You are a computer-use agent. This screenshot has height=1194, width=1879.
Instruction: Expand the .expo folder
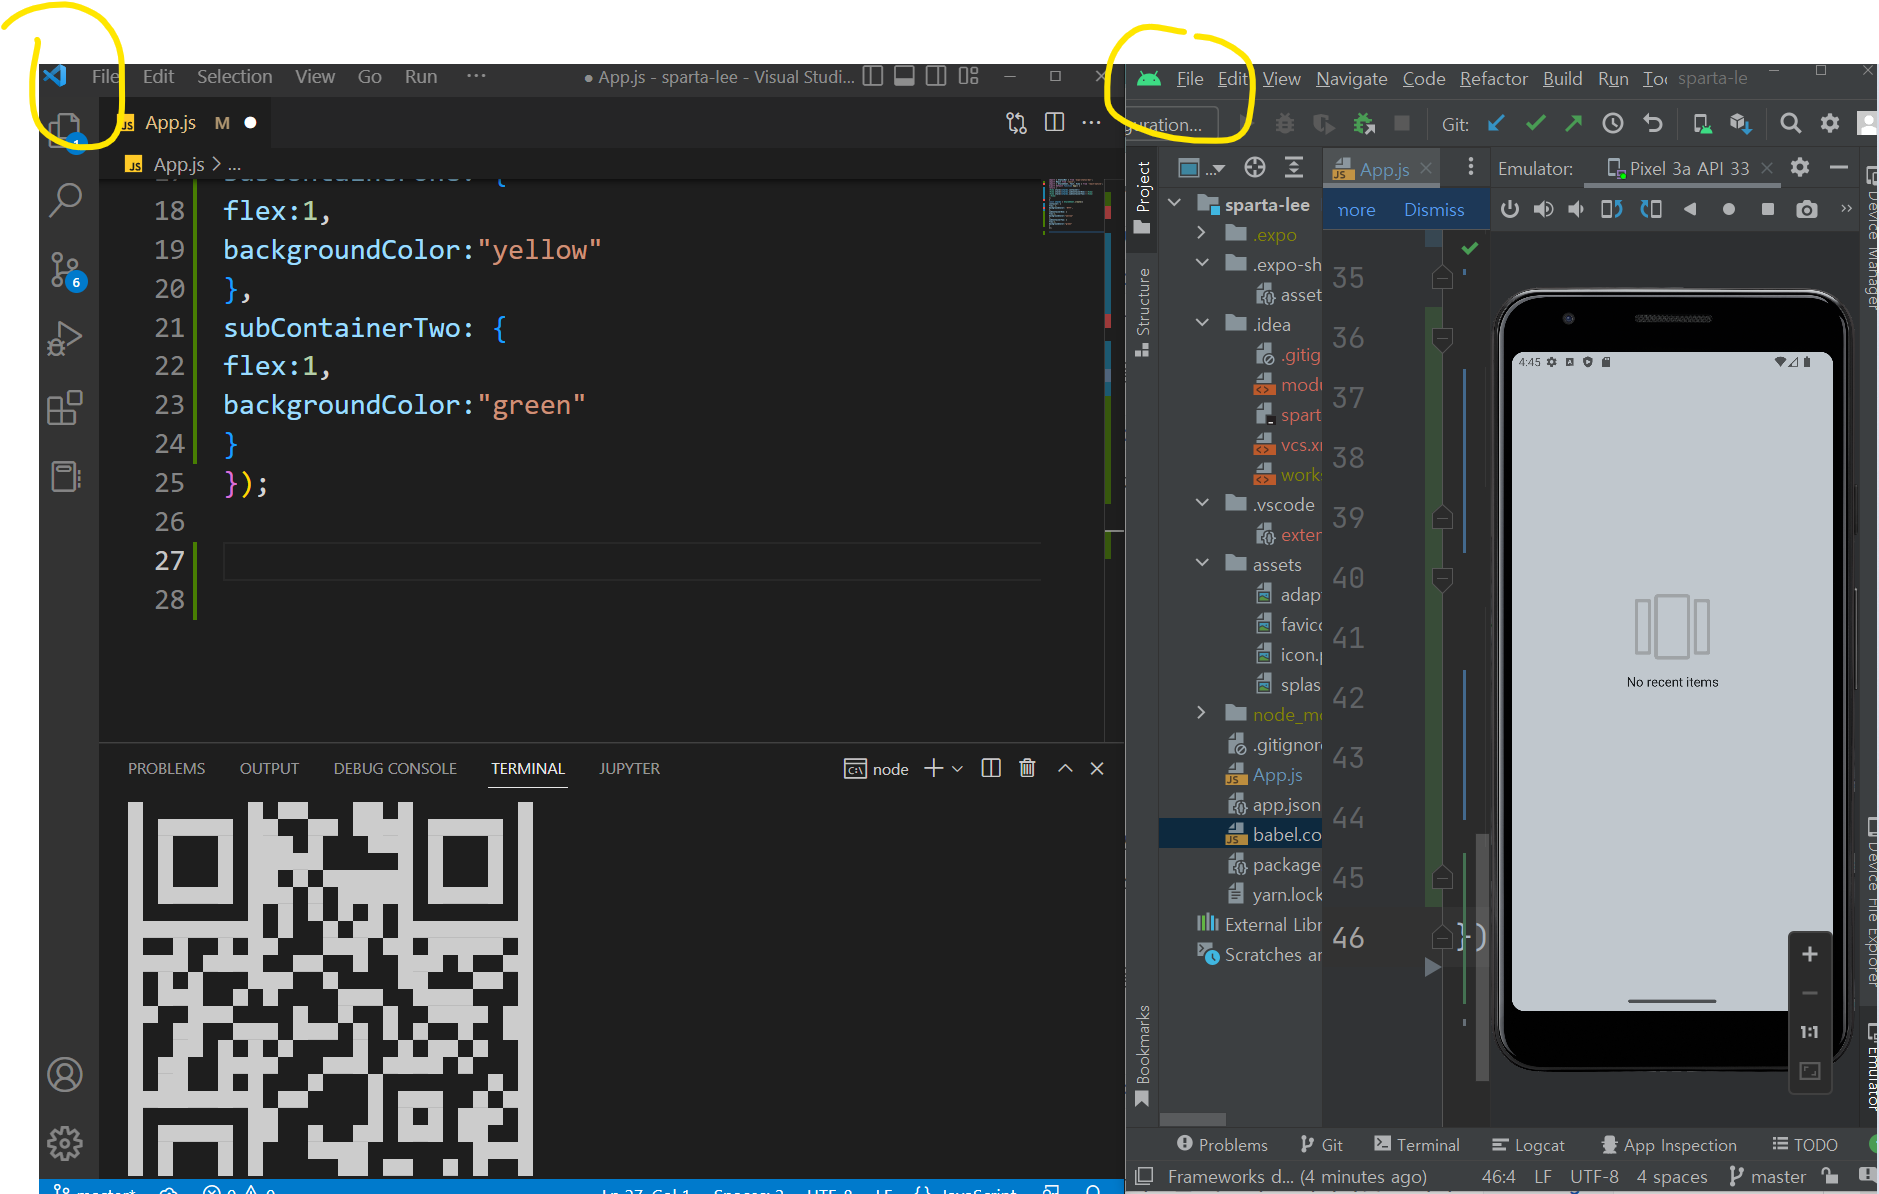click(1202, 234)
